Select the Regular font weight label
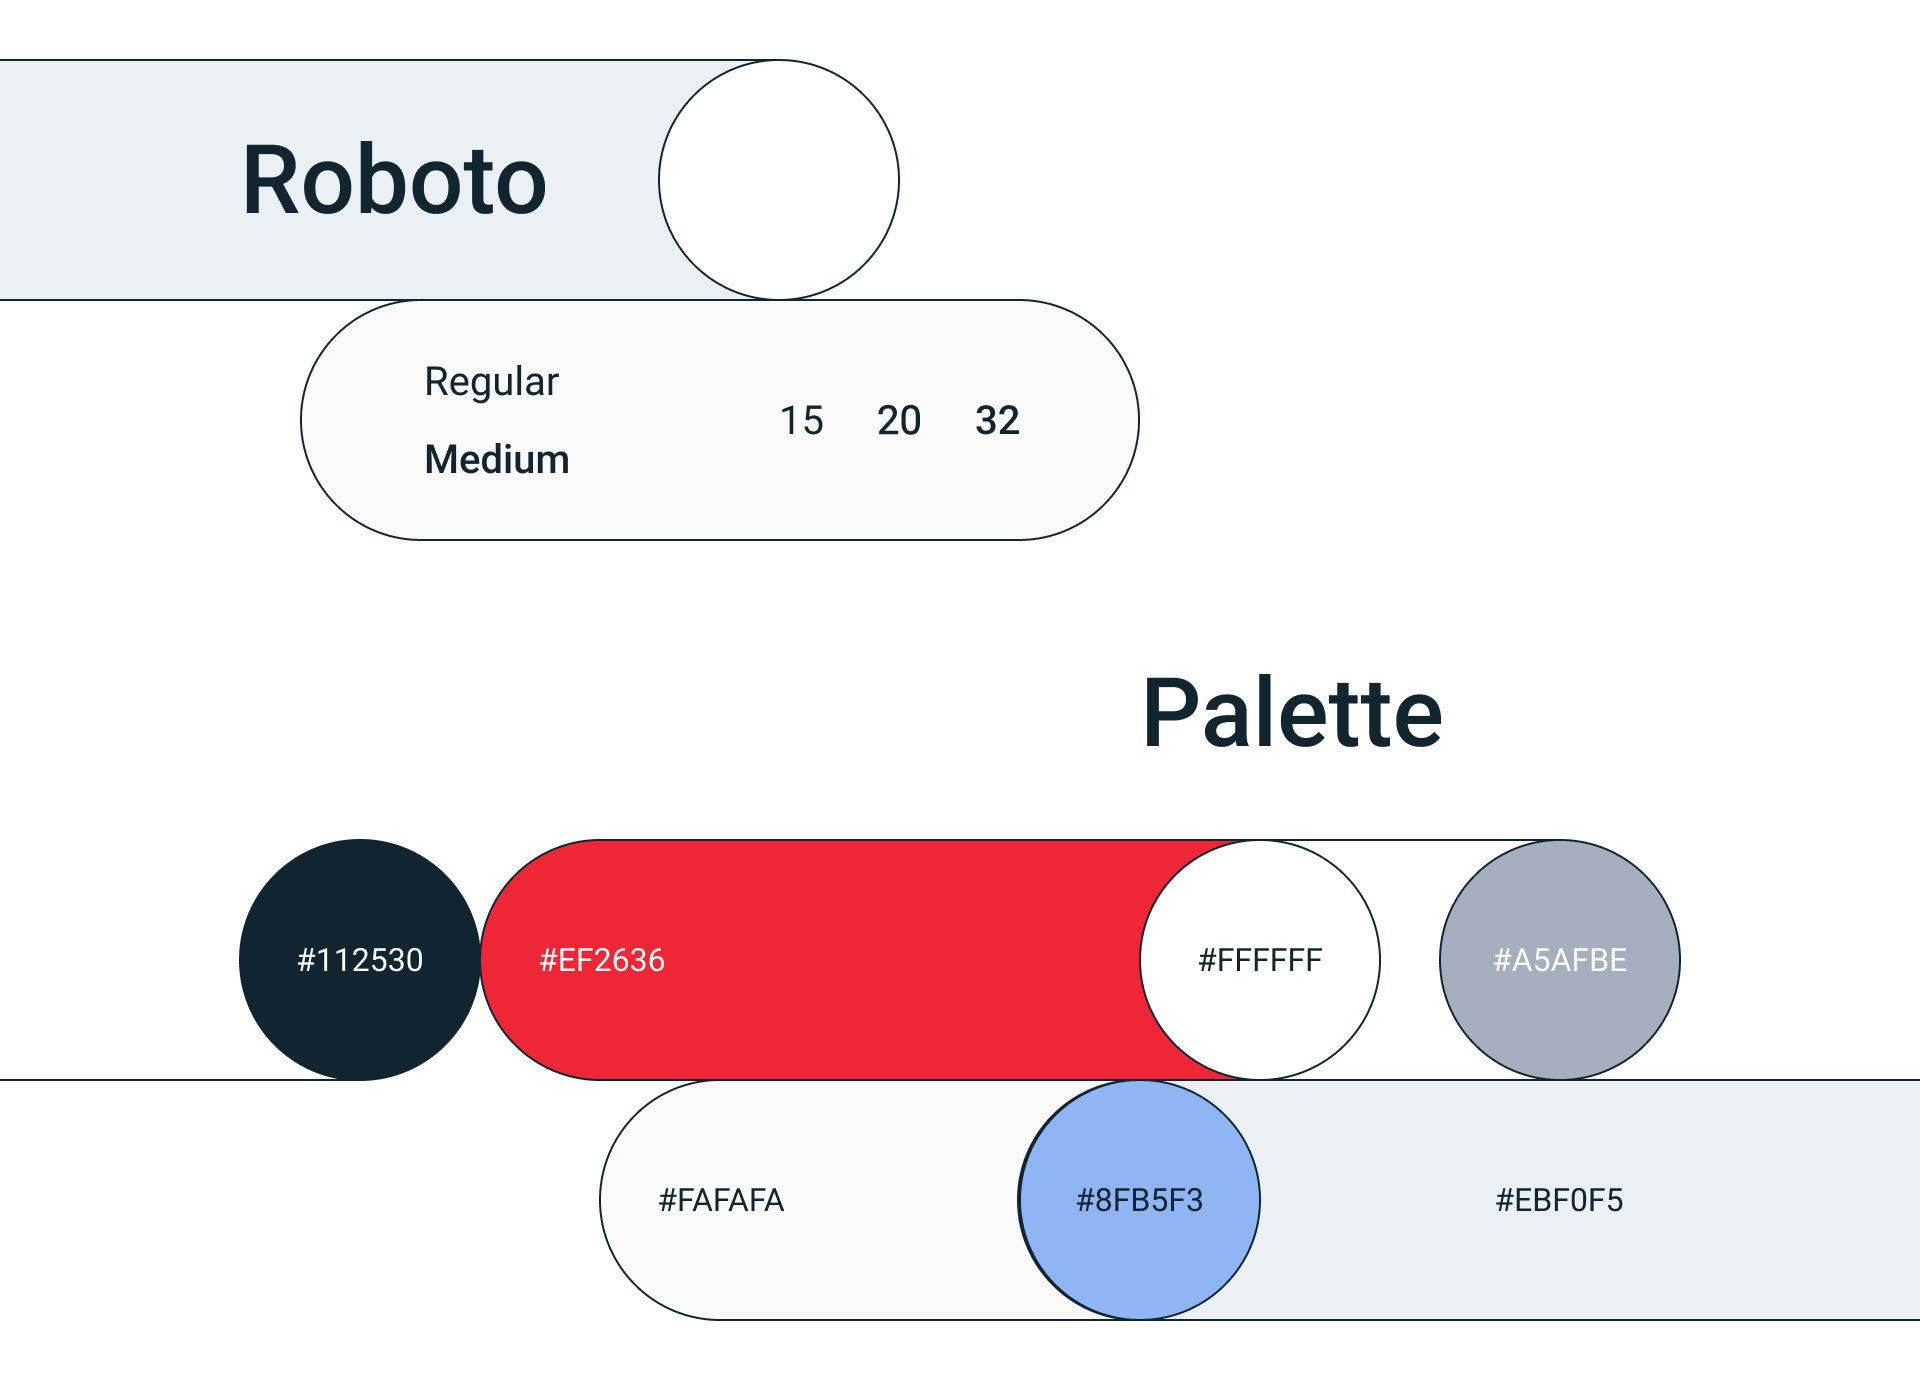 [491, 382]
